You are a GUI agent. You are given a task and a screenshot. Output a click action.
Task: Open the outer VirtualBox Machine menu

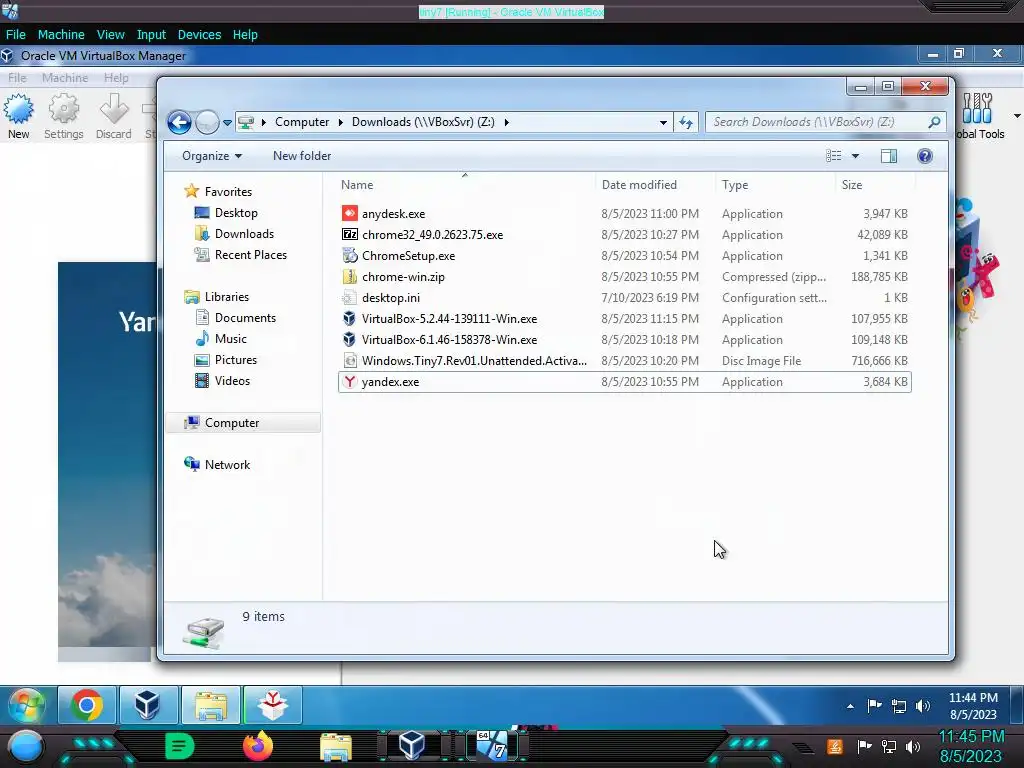(x=61, y=35)
